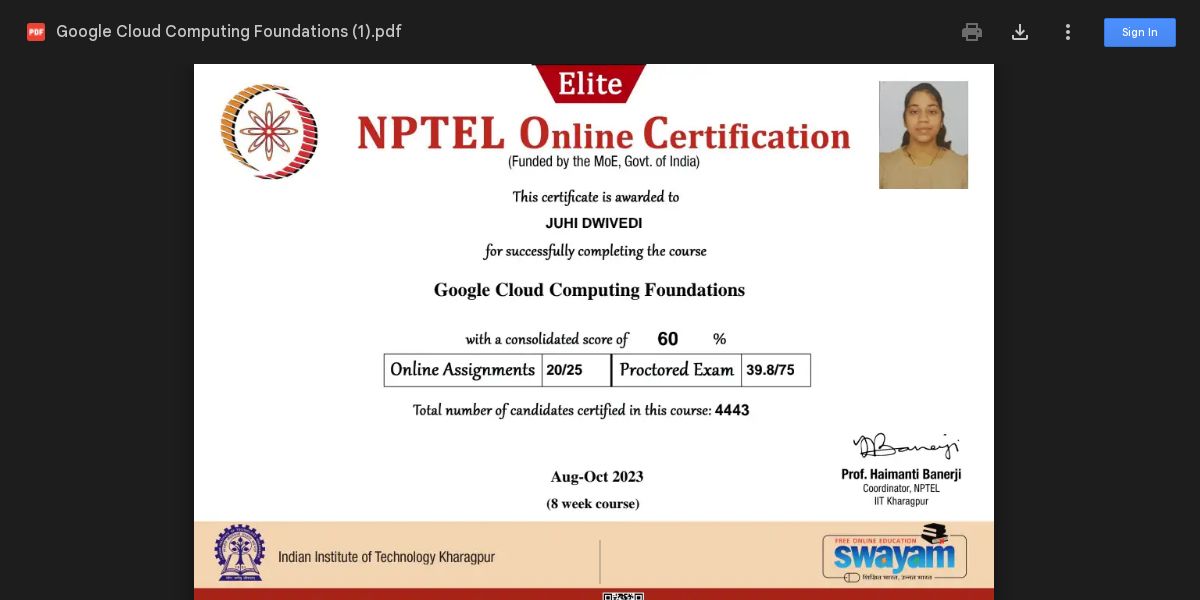The width and height of the screenshot is (1200, 600).
Task: Click the Aug-Oct 2023 date text
Action: [597, 477]
